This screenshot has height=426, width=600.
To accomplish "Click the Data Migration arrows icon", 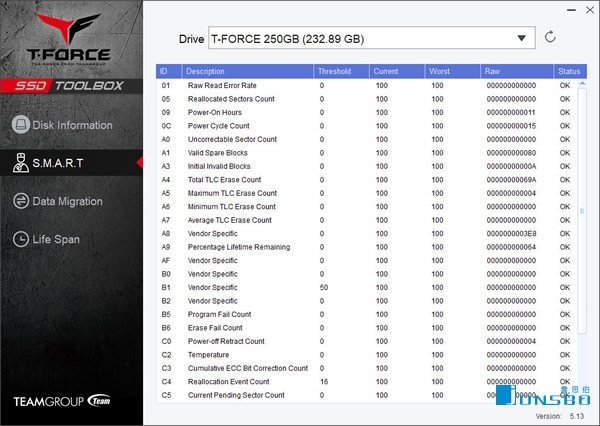I will pos(21,201).
